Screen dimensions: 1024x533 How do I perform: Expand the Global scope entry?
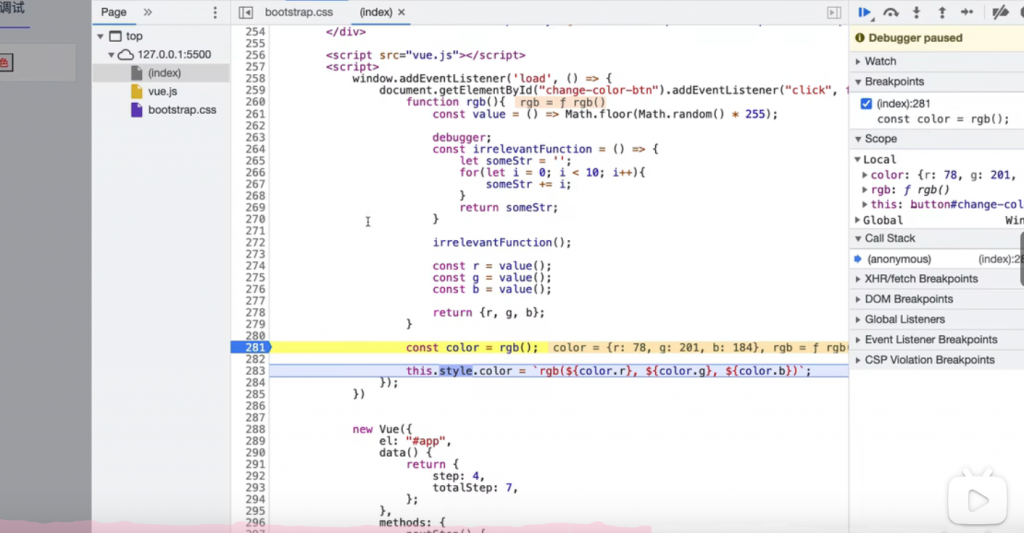point(883,220)
